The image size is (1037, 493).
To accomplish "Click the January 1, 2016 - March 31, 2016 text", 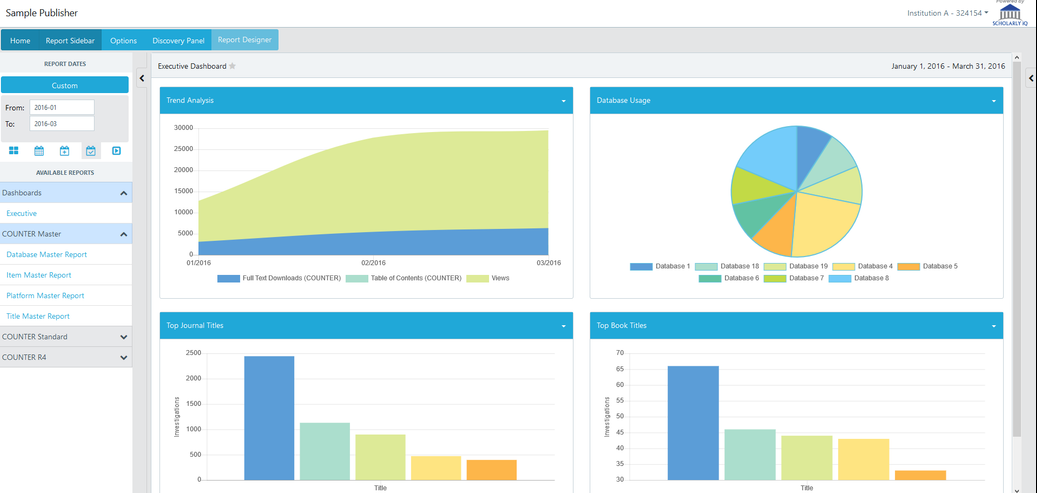I will (x=948, y=66).
